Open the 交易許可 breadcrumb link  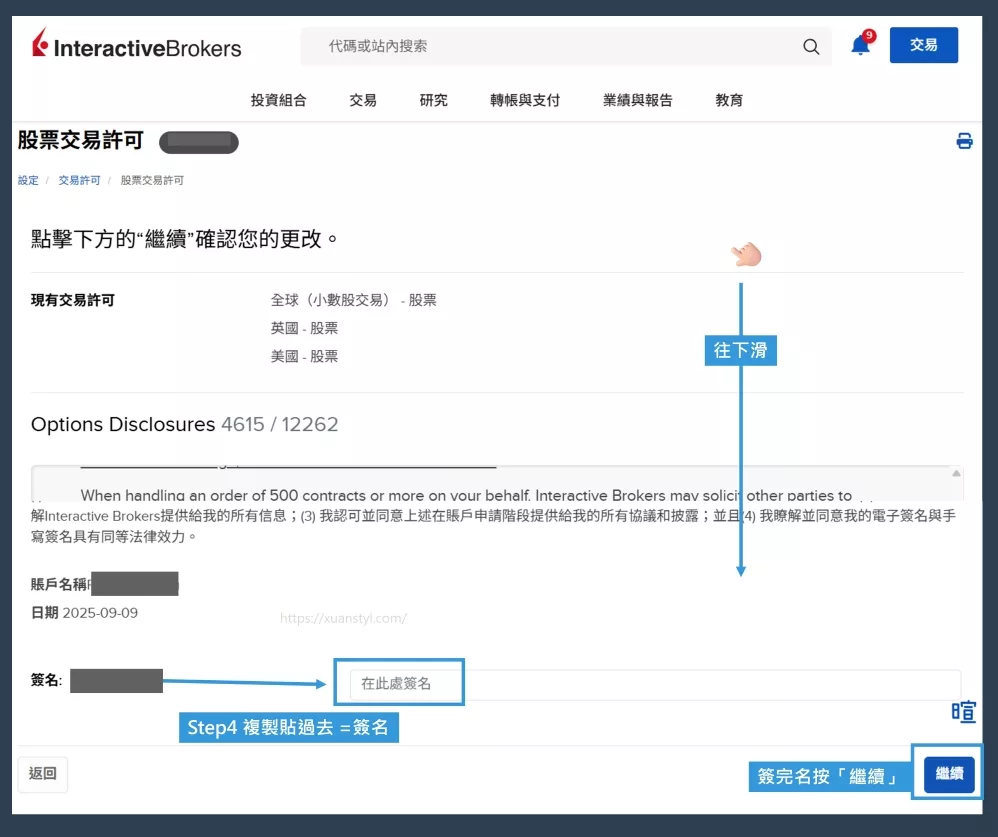(79, 180)
